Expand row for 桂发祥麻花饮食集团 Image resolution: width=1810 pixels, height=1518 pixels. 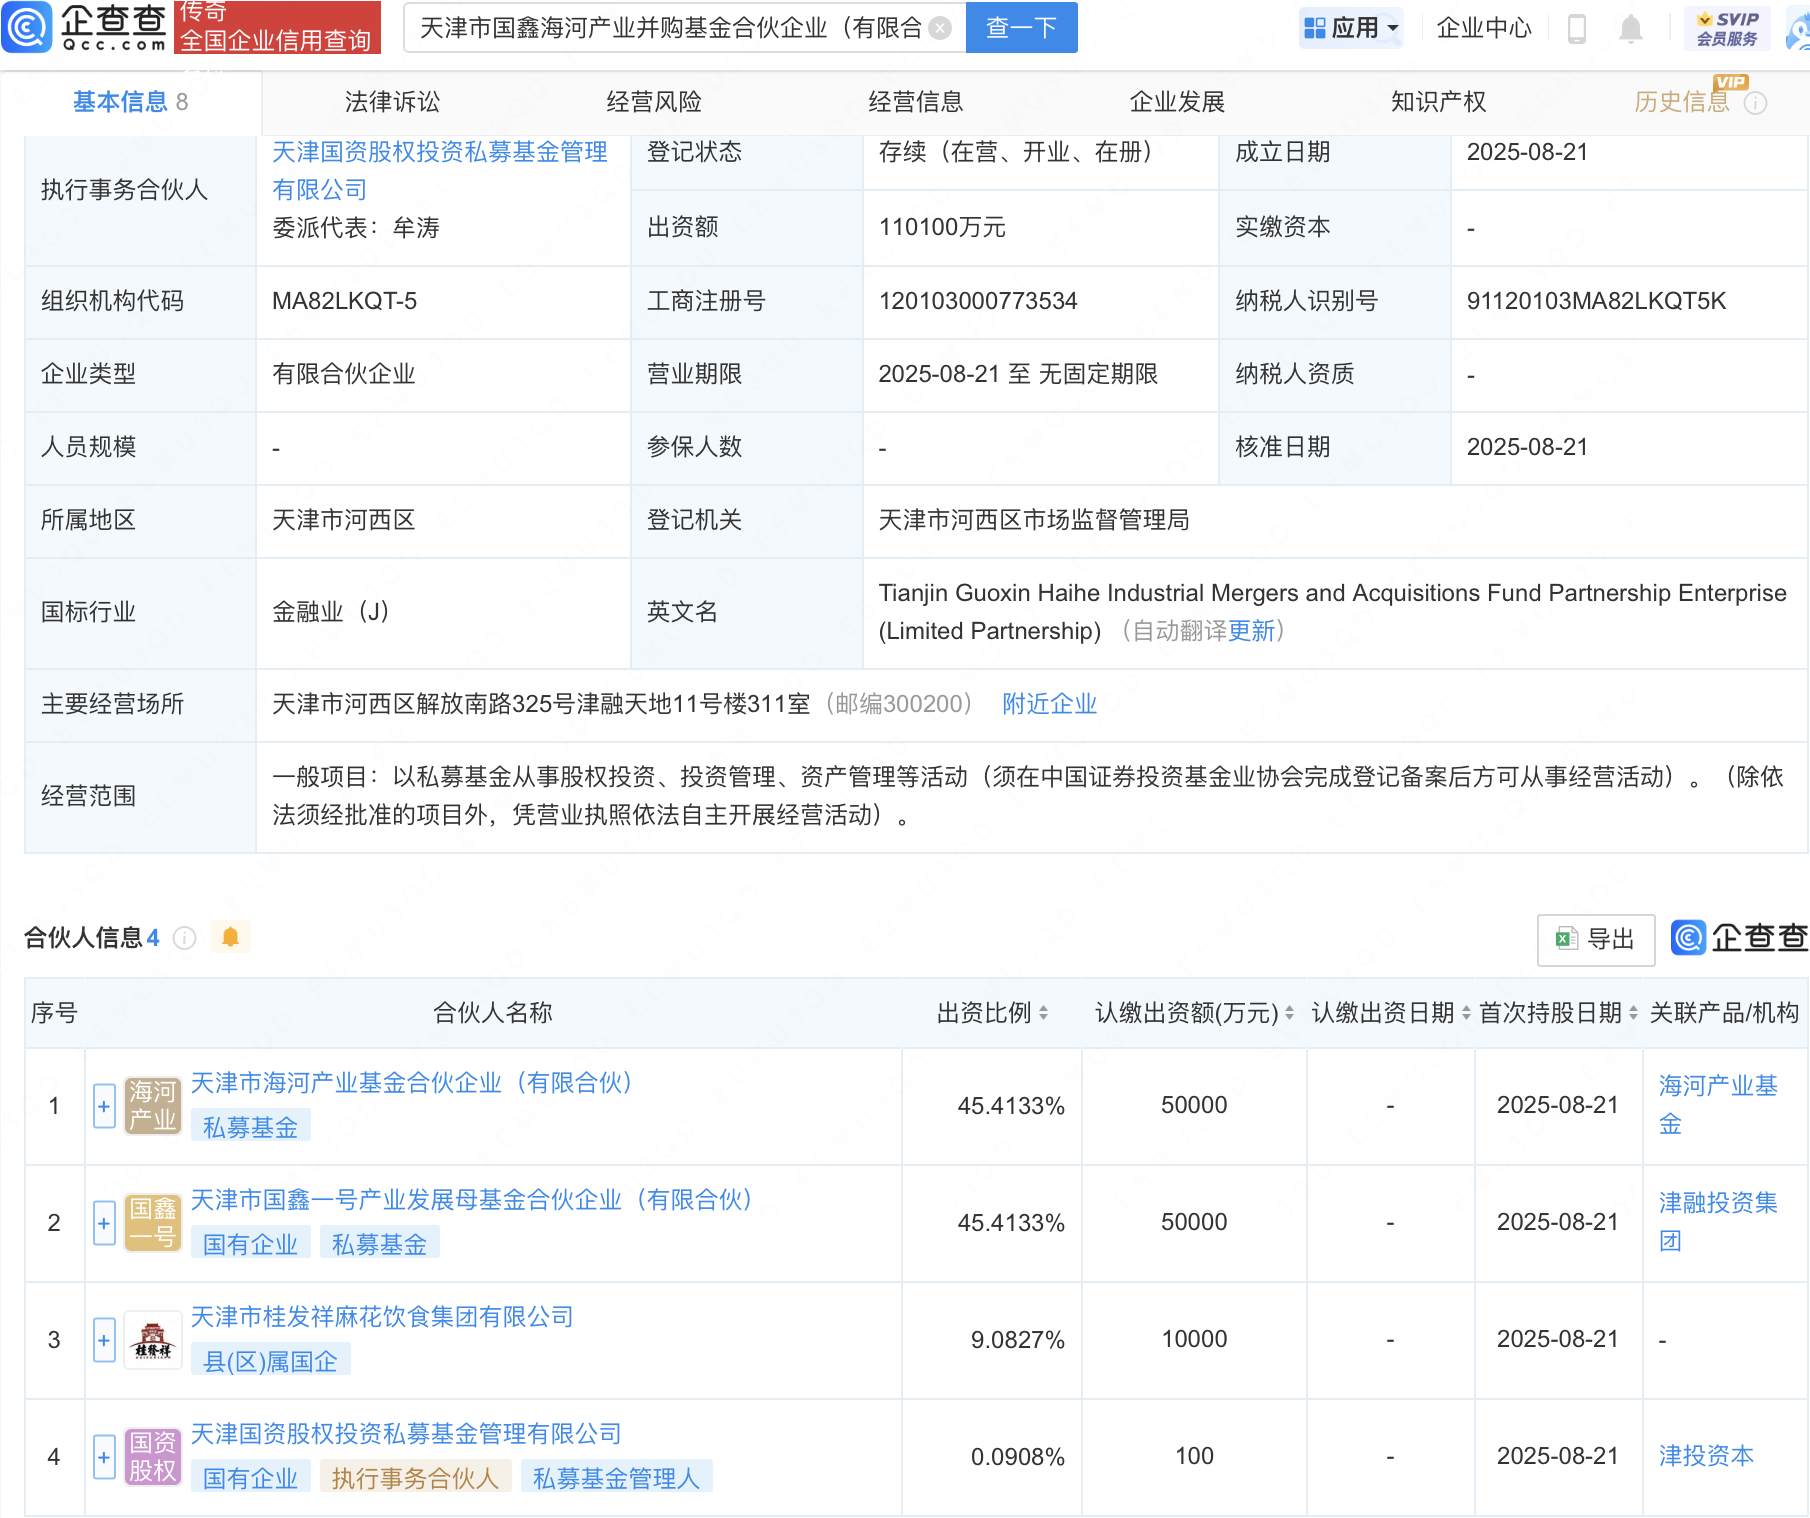tap(104, 1340)
